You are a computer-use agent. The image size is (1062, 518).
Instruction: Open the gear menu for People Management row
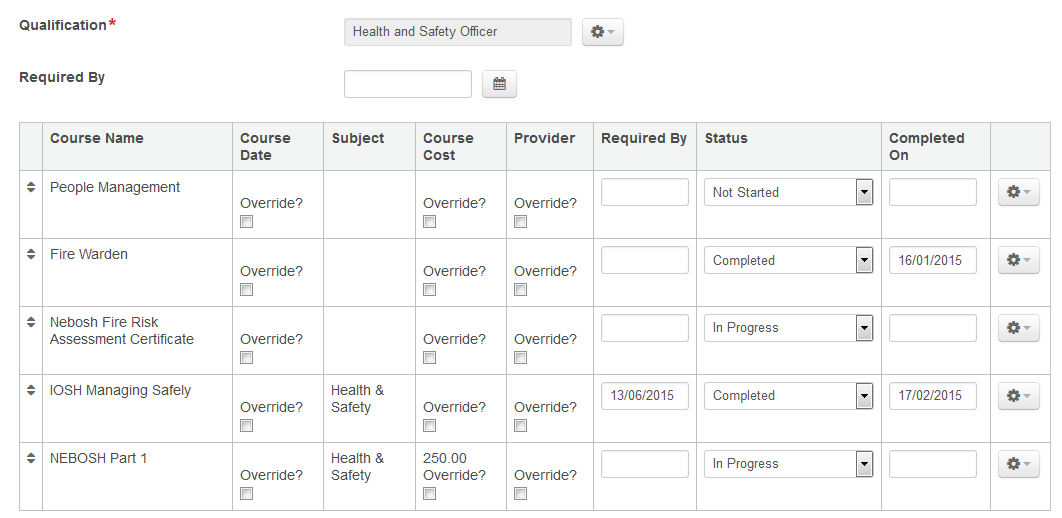point(1018,192)
